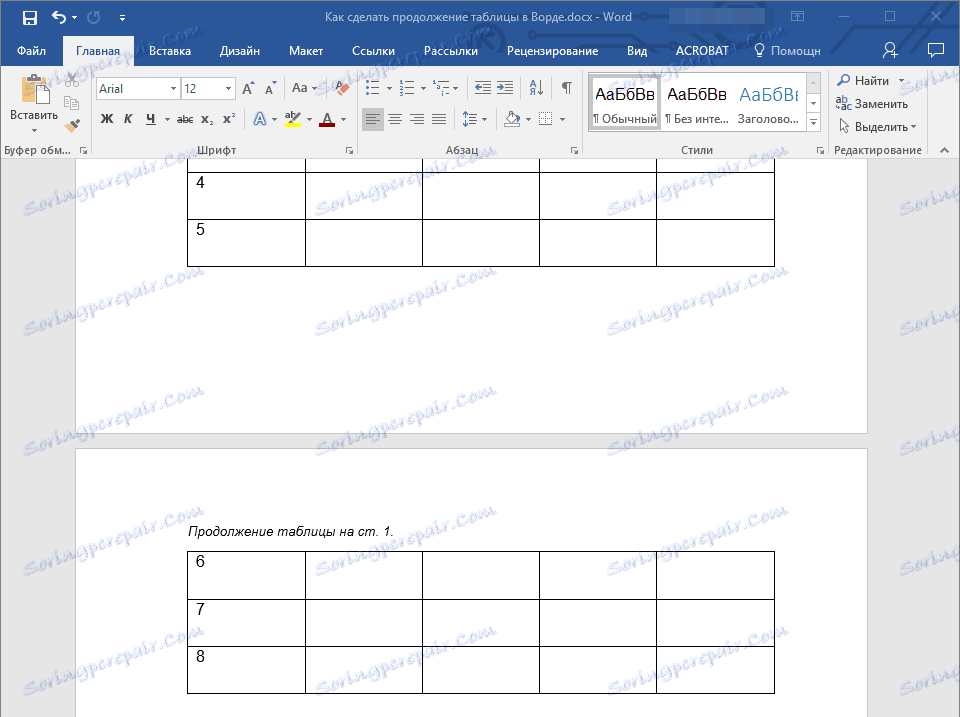Toggle left text alignment
Screen dimensions: 960x717
coord(372,119)
